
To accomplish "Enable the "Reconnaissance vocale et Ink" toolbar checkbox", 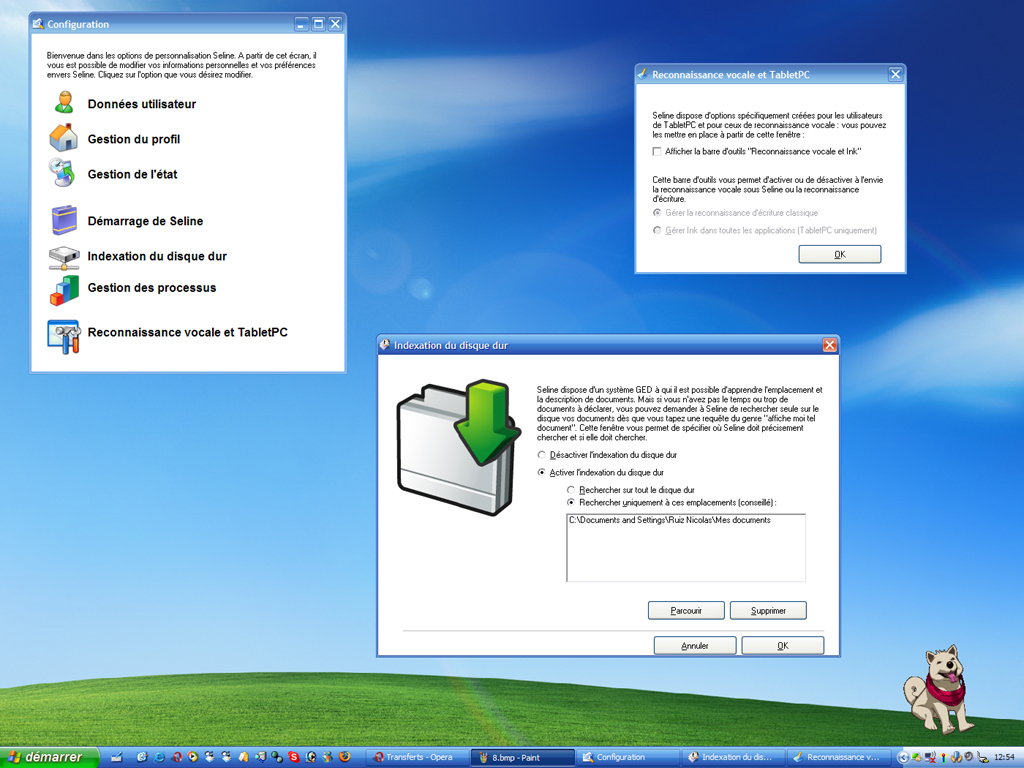I will pyautogui.click(x=657, y=152).
